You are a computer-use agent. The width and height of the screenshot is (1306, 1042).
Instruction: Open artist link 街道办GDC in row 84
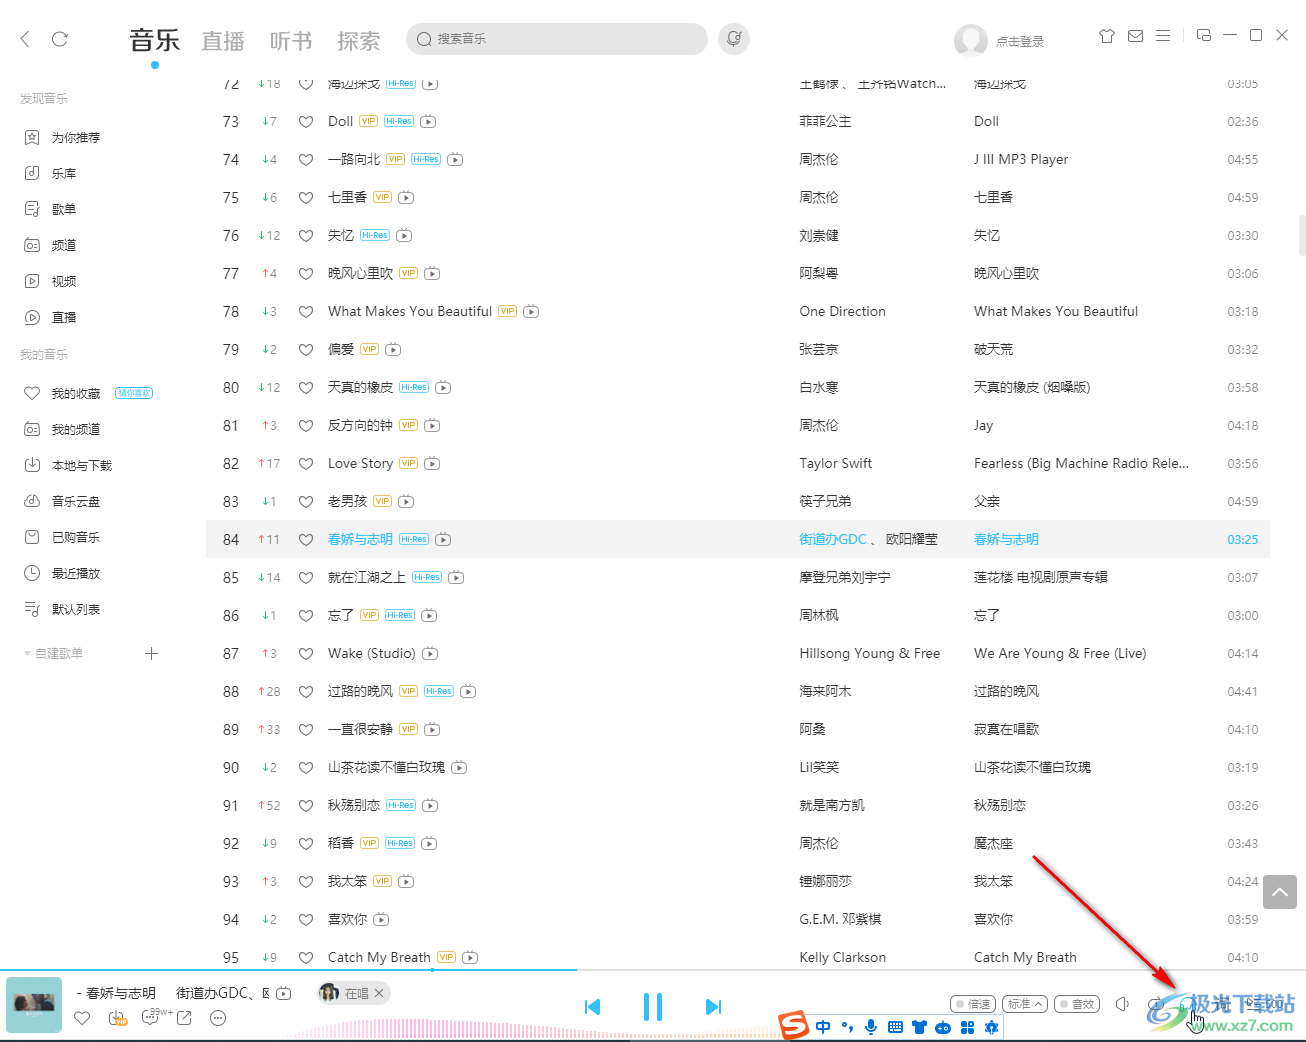pos(833,539)
